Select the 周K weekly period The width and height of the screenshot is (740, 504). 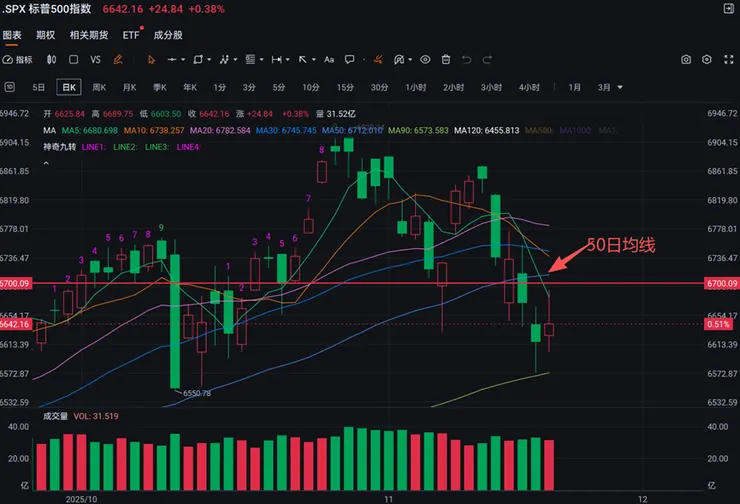point(99,87)
